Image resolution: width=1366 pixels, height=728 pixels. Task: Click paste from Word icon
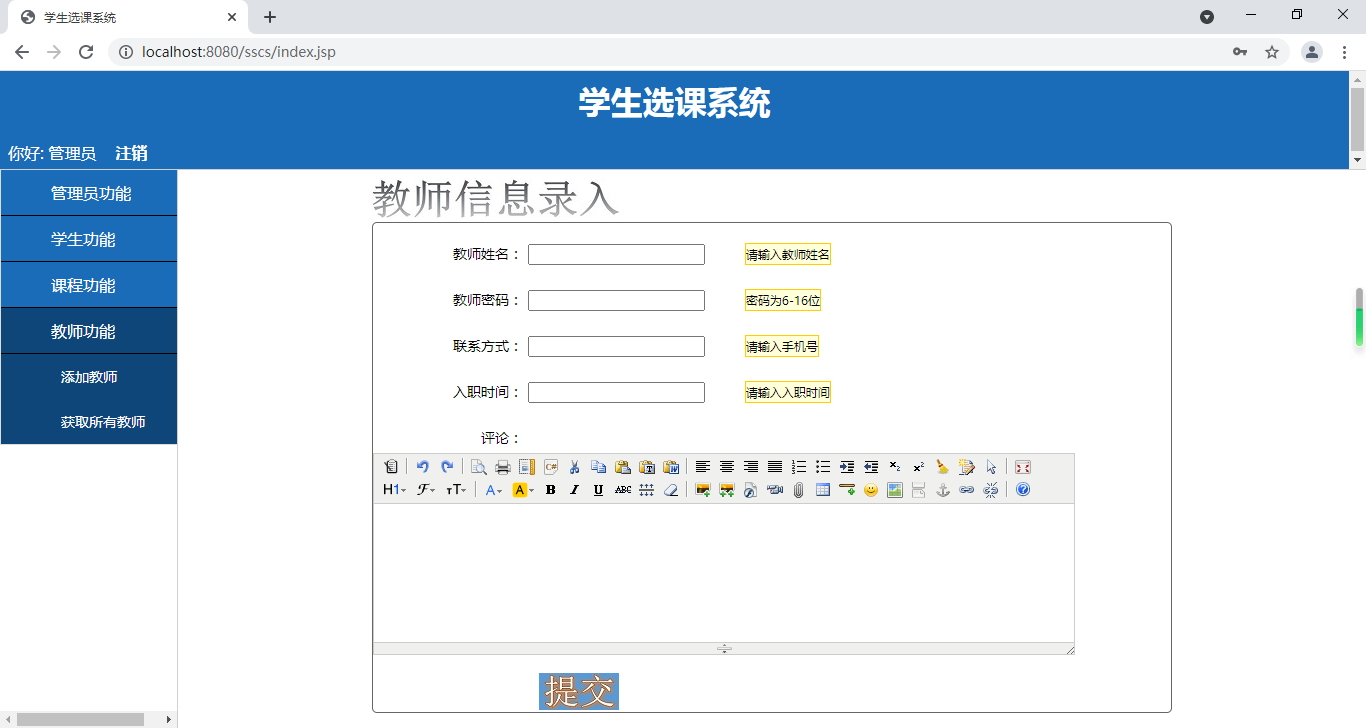[671, 467]
